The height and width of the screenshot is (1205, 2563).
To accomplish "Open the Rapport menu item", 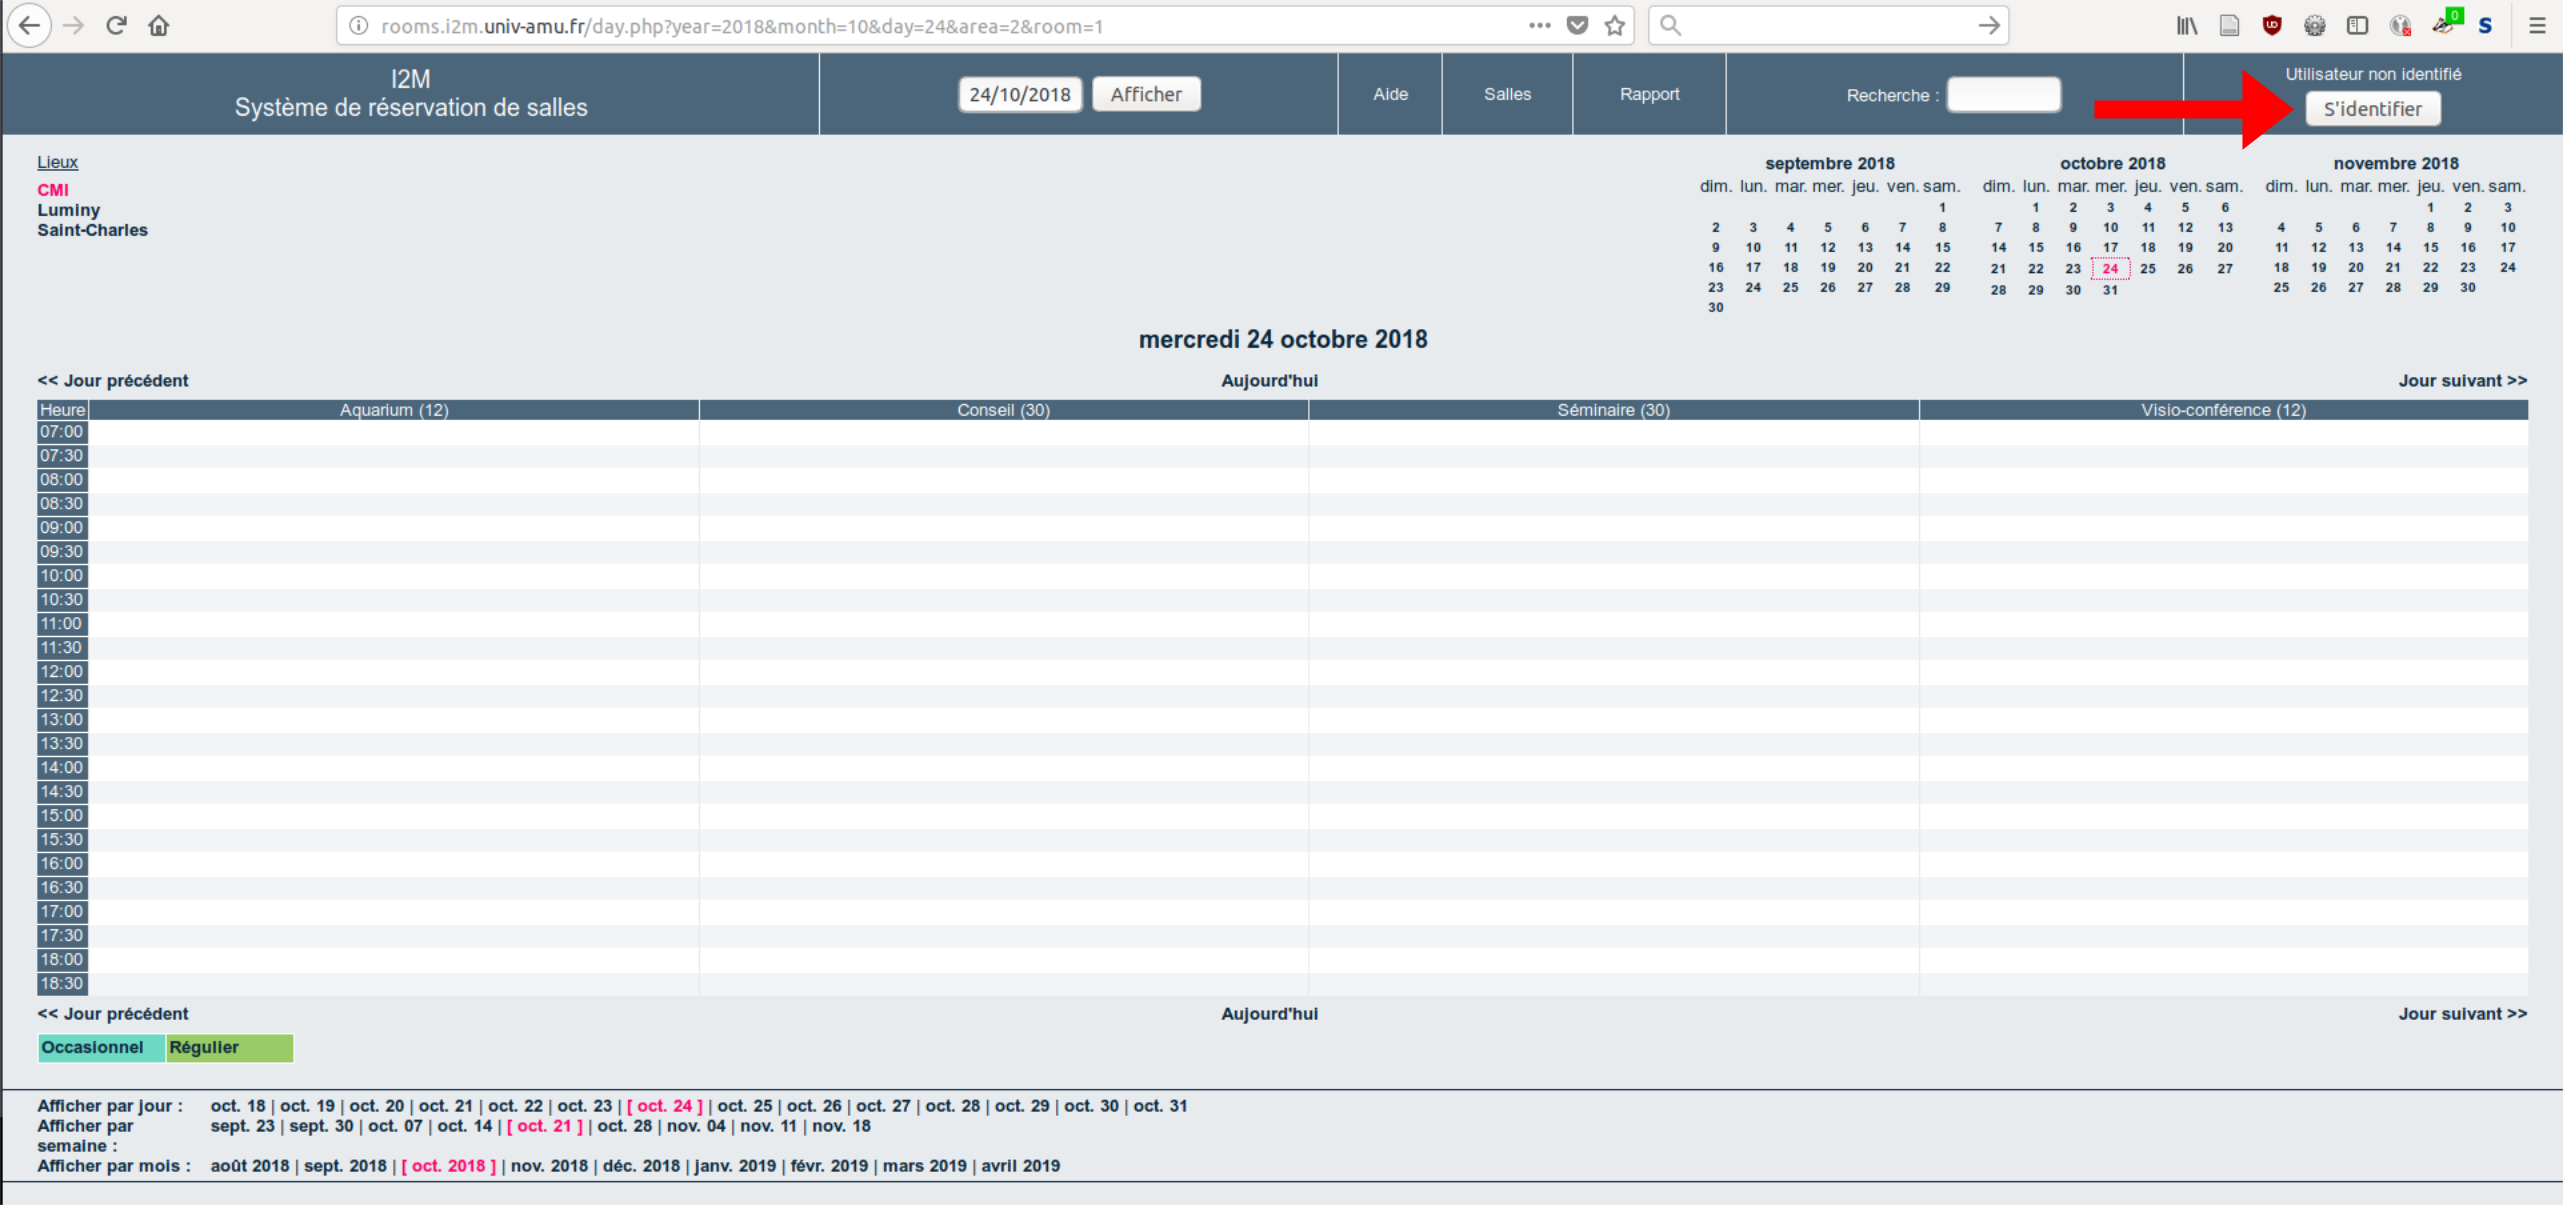I will 1649,94.
